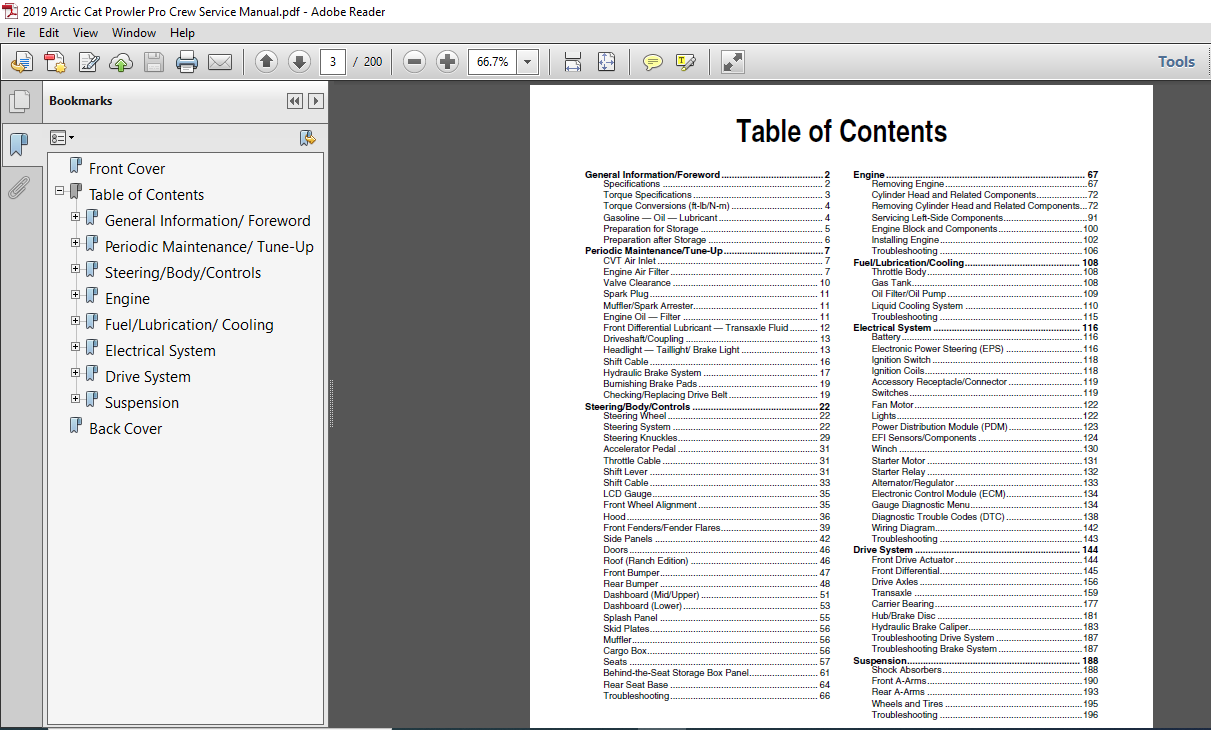Open the File menu
This screenshot has width=1211, height=730.
click(16, 33)
